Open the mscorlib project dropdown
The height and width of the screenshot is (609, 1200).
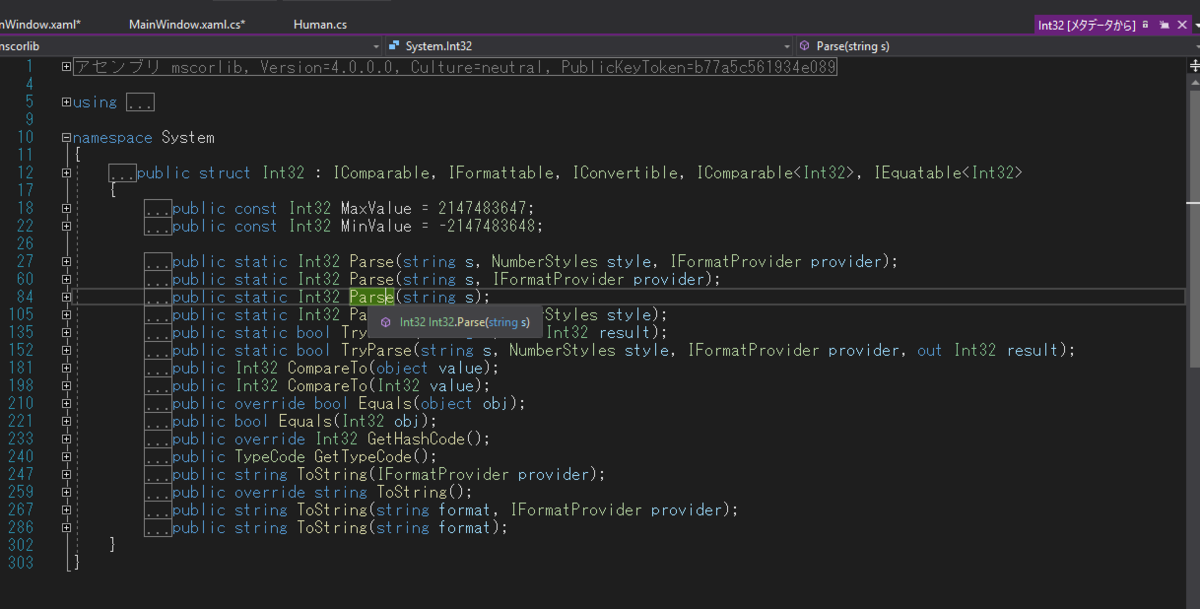[x=190, y=46]
